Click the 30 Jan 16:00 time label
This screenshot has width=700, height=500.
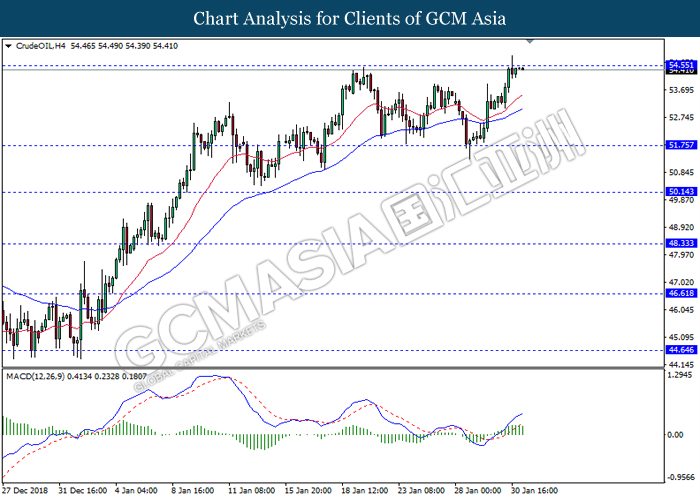point(534,491)
